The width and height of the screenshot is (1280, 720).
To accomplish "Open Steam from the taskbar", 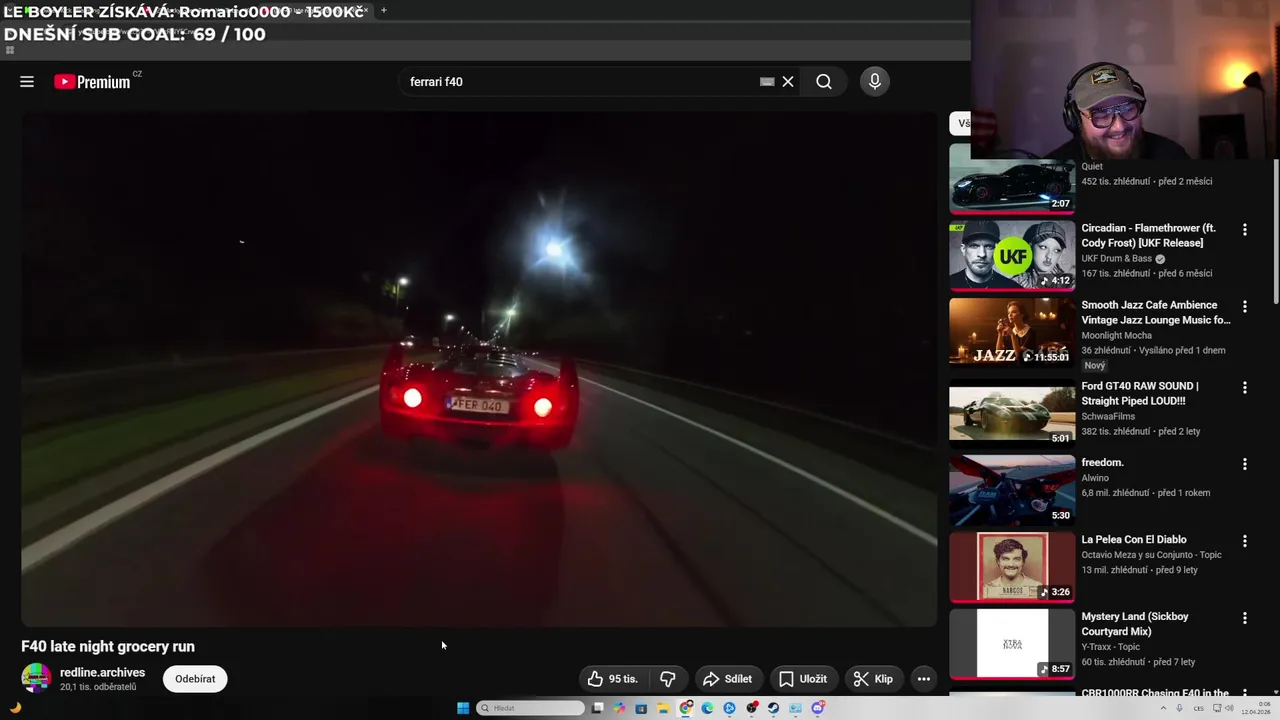I will coord(773,708).
